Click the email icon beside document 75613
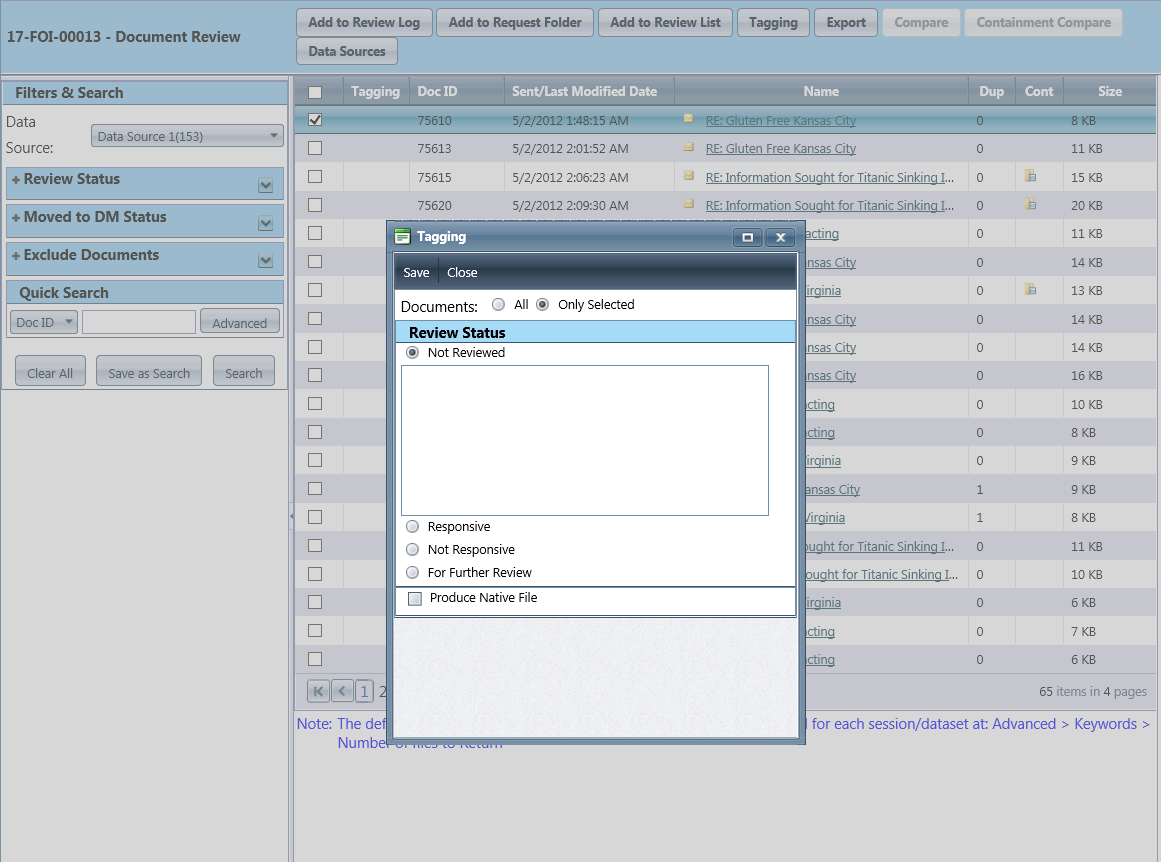Screen dimensions: 1161x862 pos(688,148)
